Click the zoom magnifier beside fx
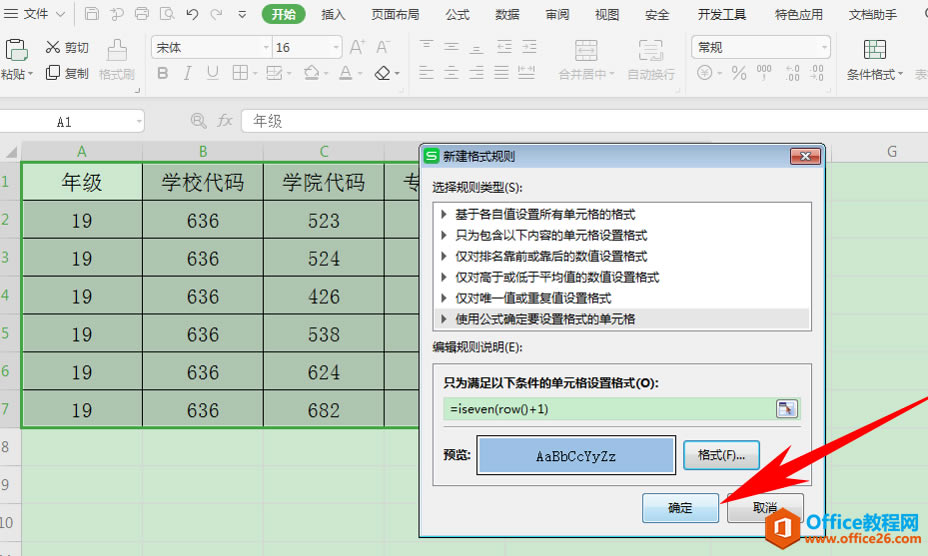This screenshot has width=928, height=556. coord(198,121)
